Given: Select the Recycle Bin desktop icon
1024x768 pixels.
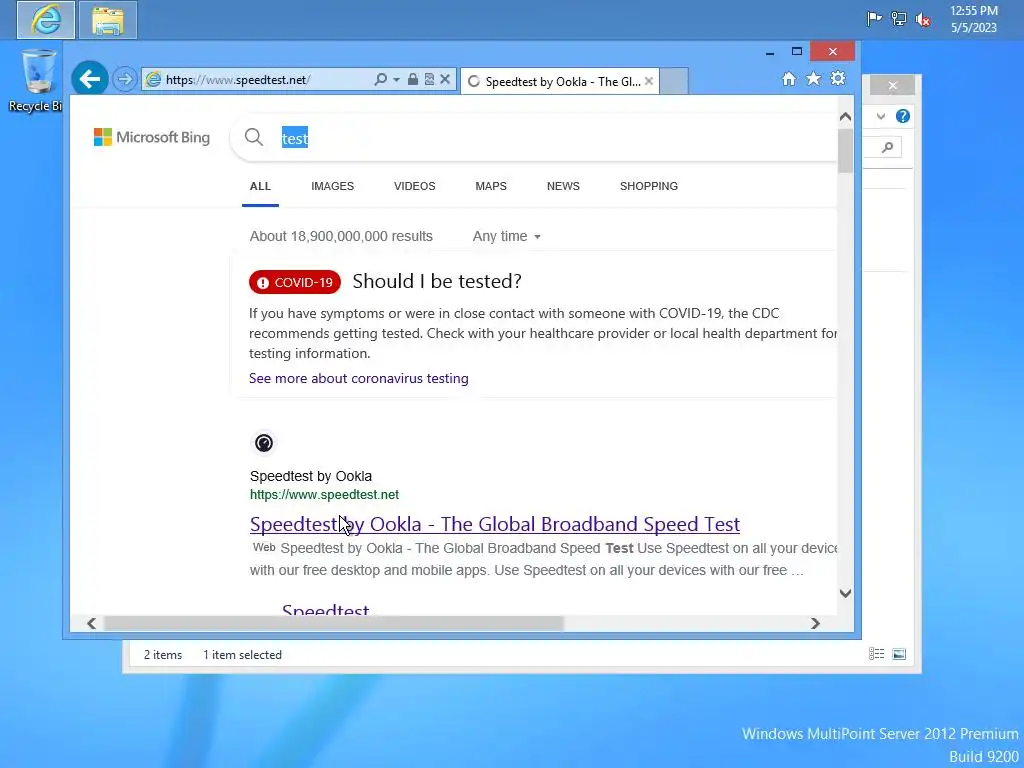Looking at the screenshot, I should tap(36, 80).
